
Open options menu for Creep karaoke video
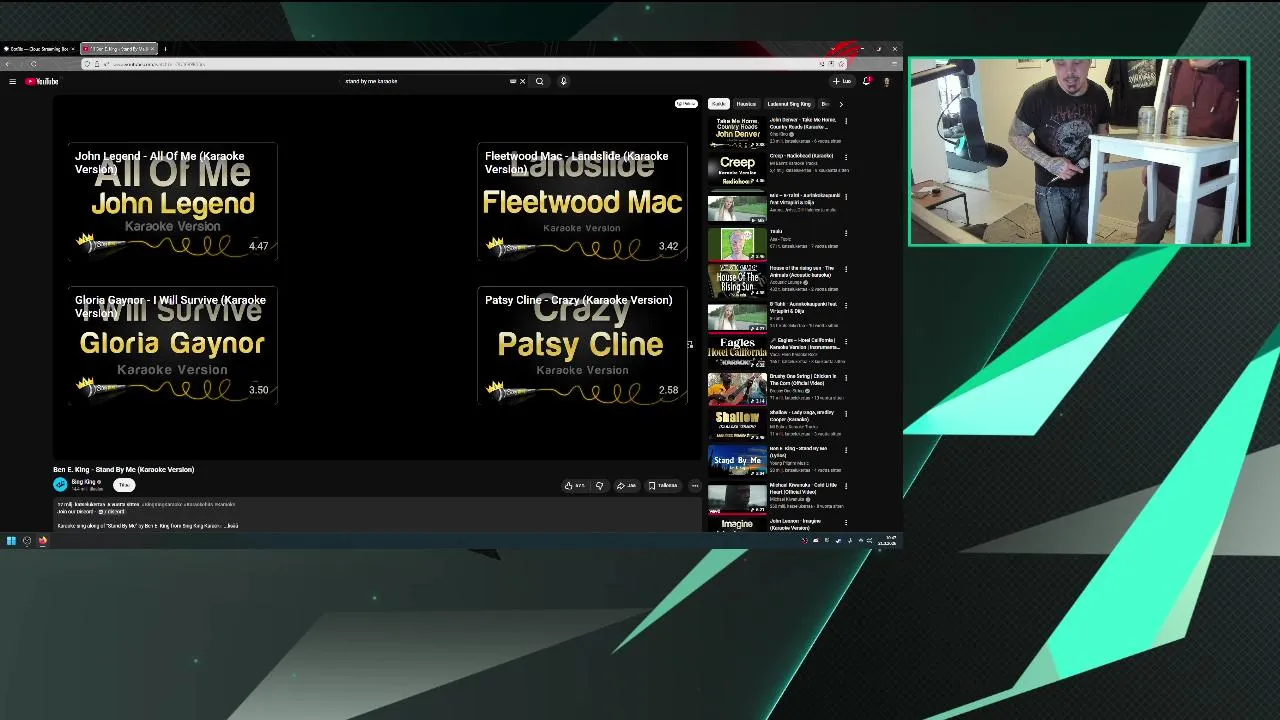click(x=846, y=157)
